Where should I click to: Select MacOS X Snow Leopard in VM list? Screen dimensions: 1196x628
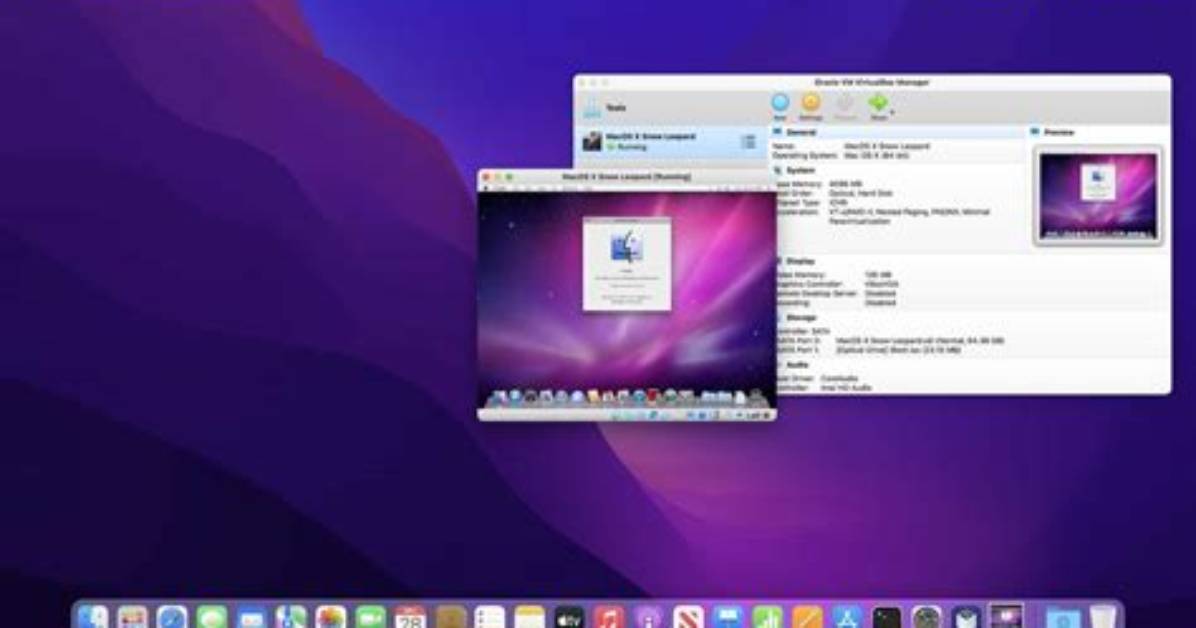(x=671, y=141)
